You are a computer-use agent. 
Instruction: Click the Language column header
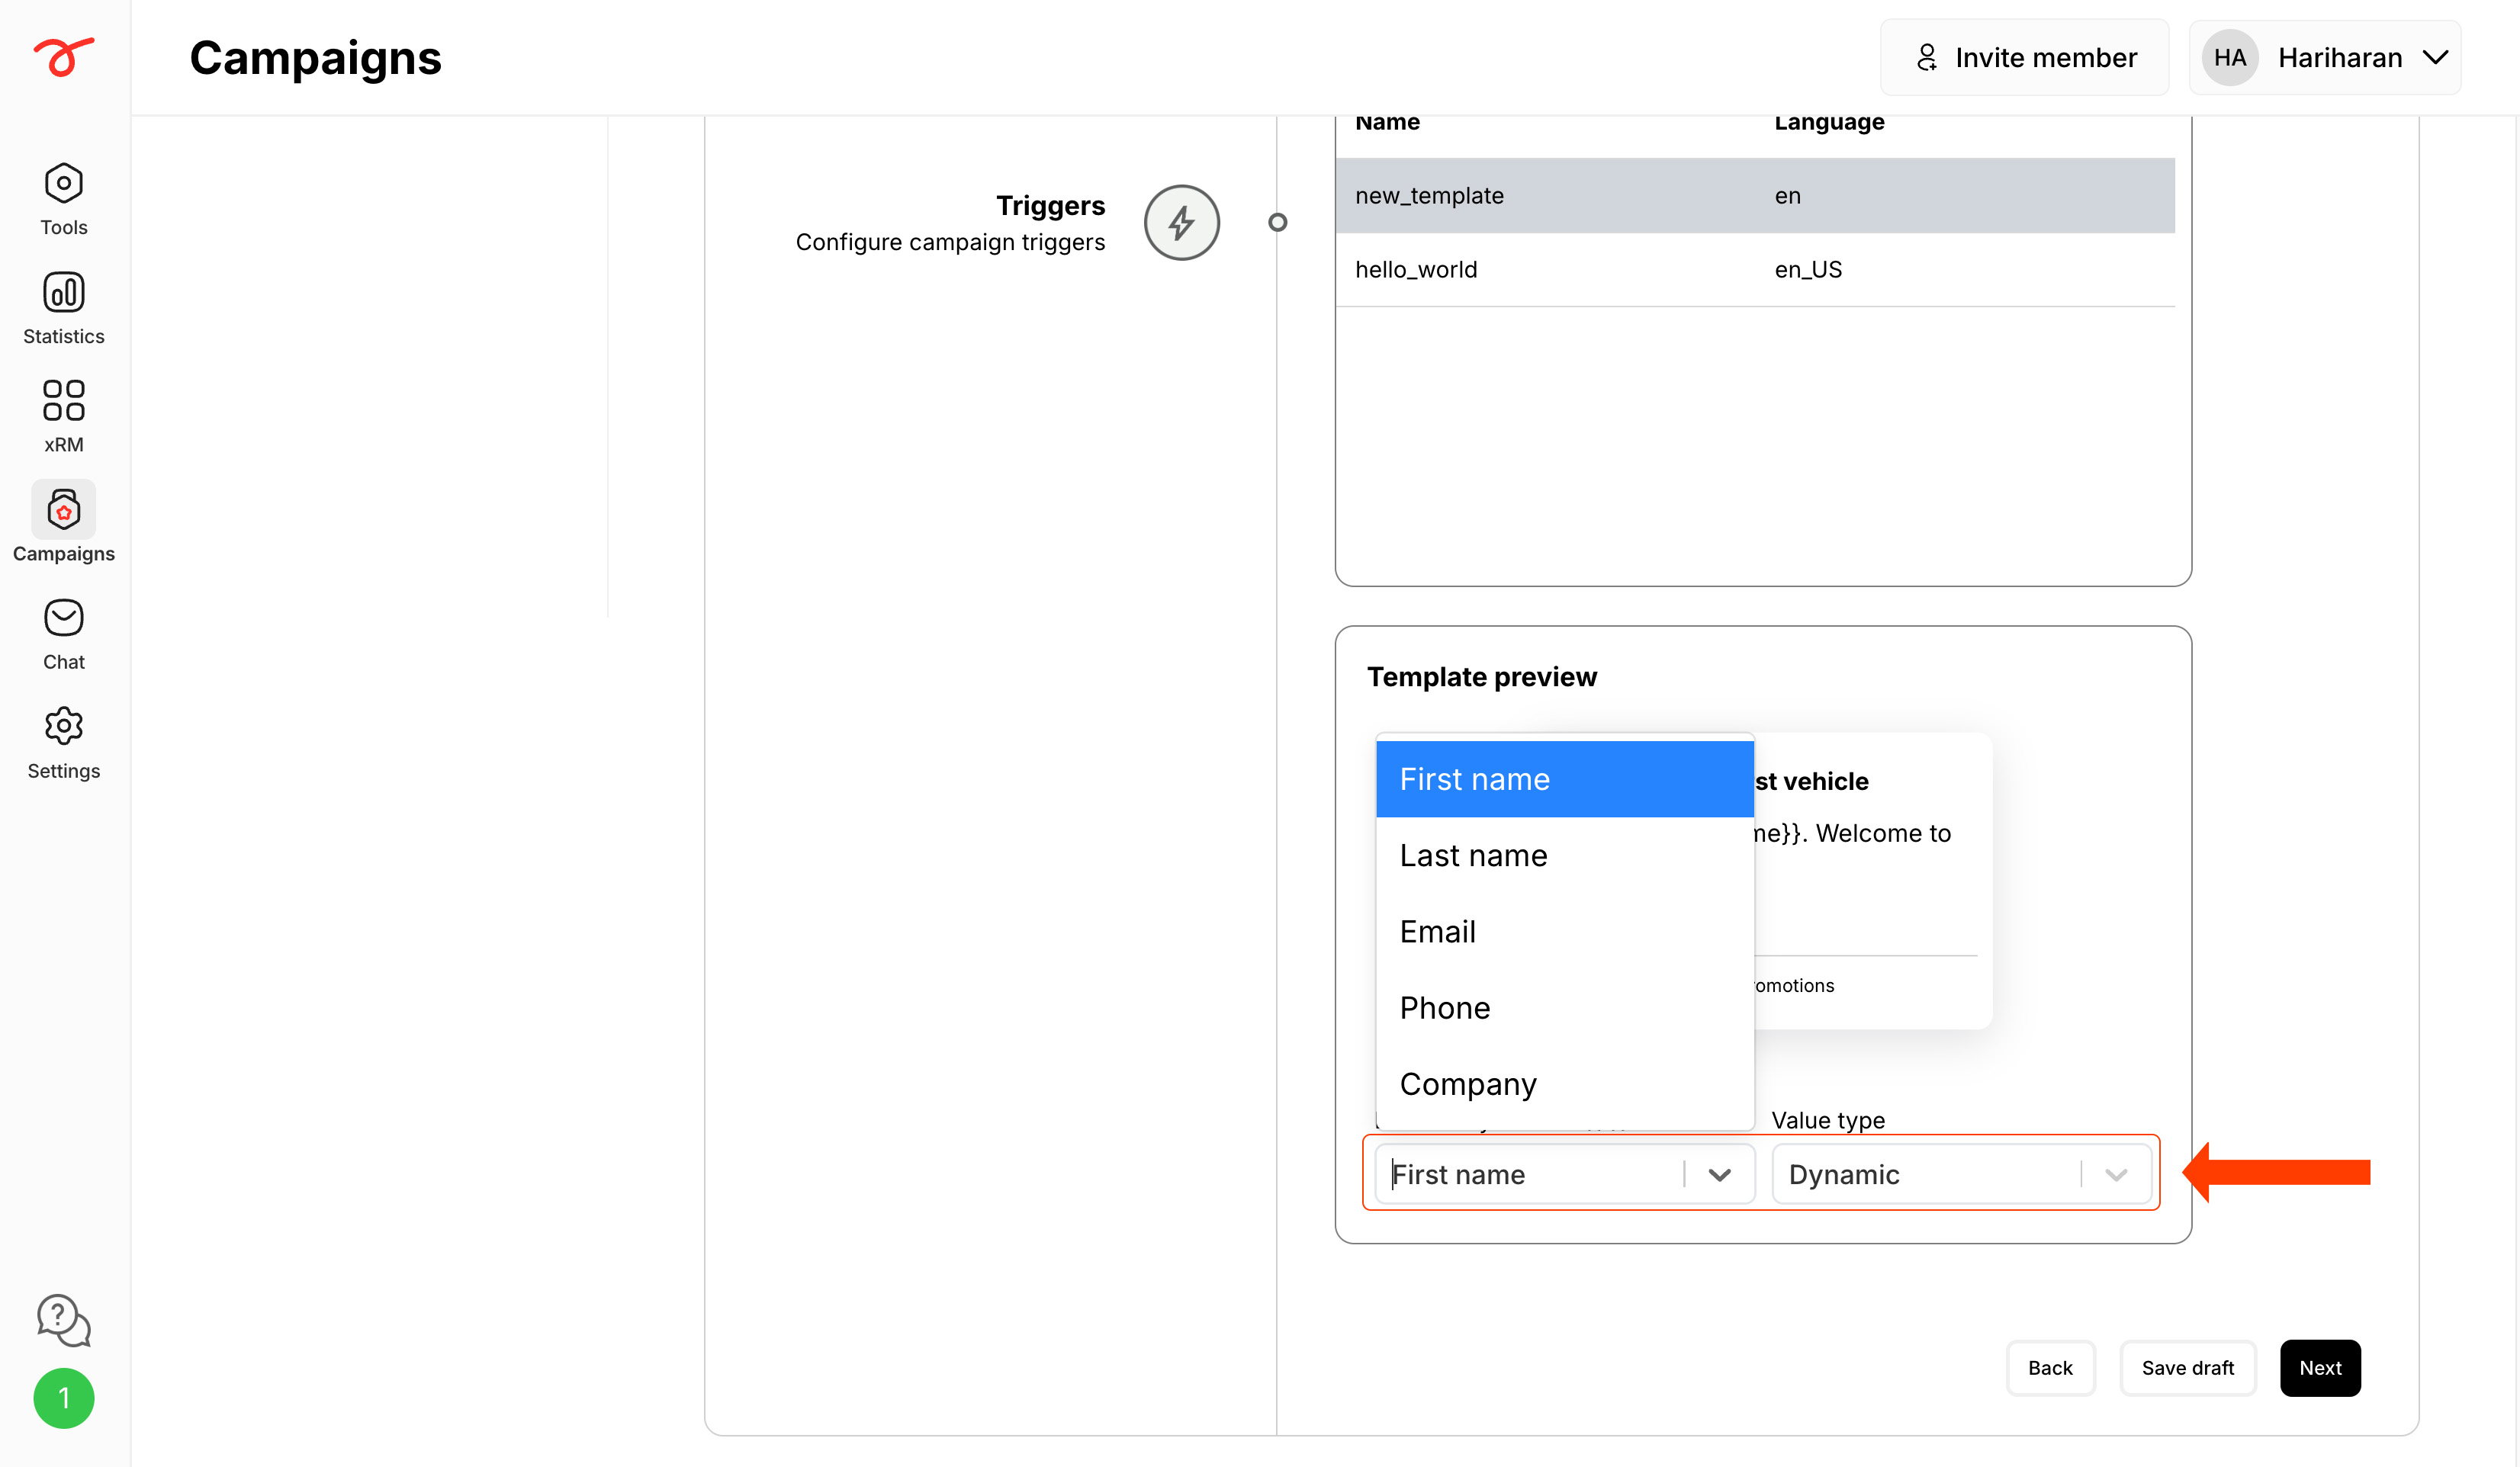[x=1829, y=122]
